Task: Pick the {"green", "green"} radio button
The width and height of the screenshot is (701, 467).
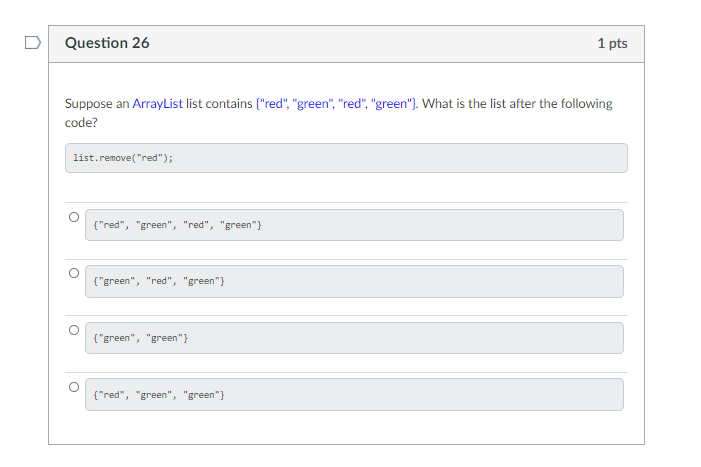Action: tap(74, 330)
